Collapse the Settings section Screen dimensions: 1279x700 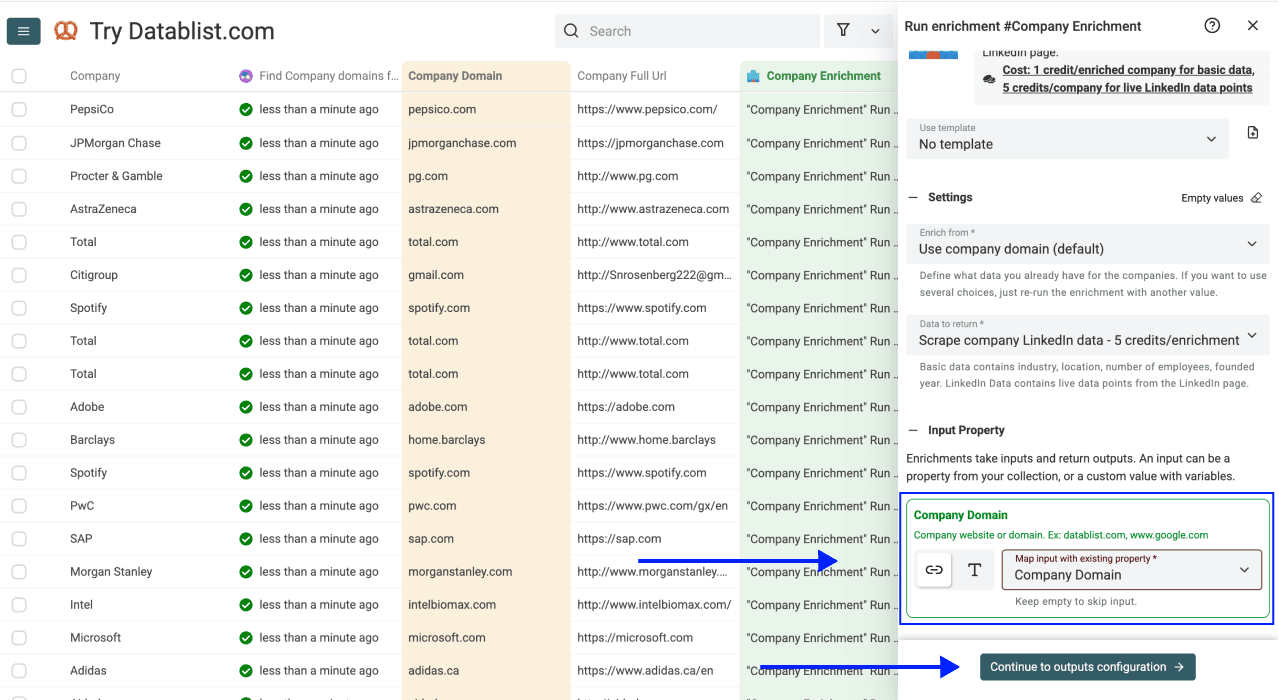[x=913, y=197]
